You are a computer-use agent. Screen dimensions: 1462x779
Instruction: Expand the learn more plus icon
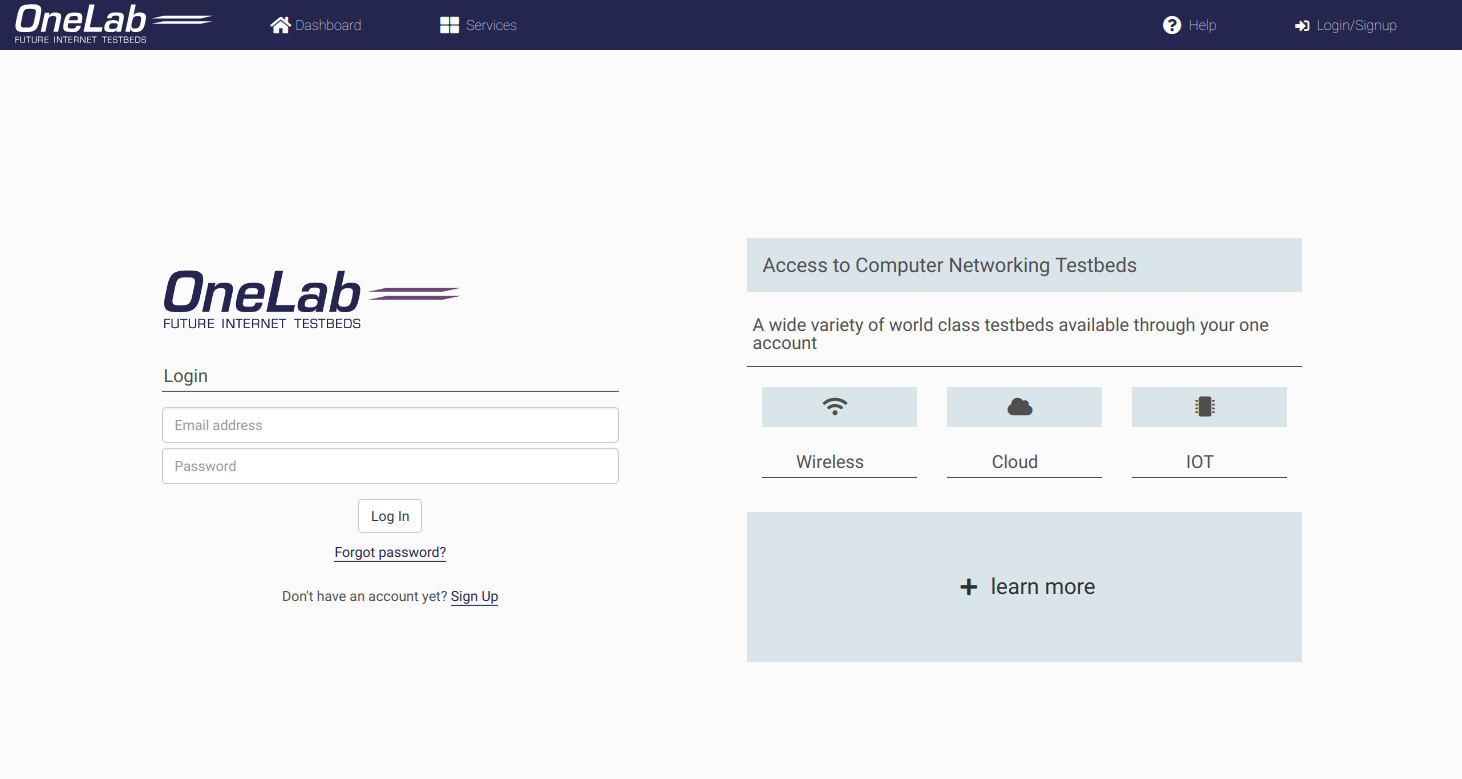(x=968, y=587)
